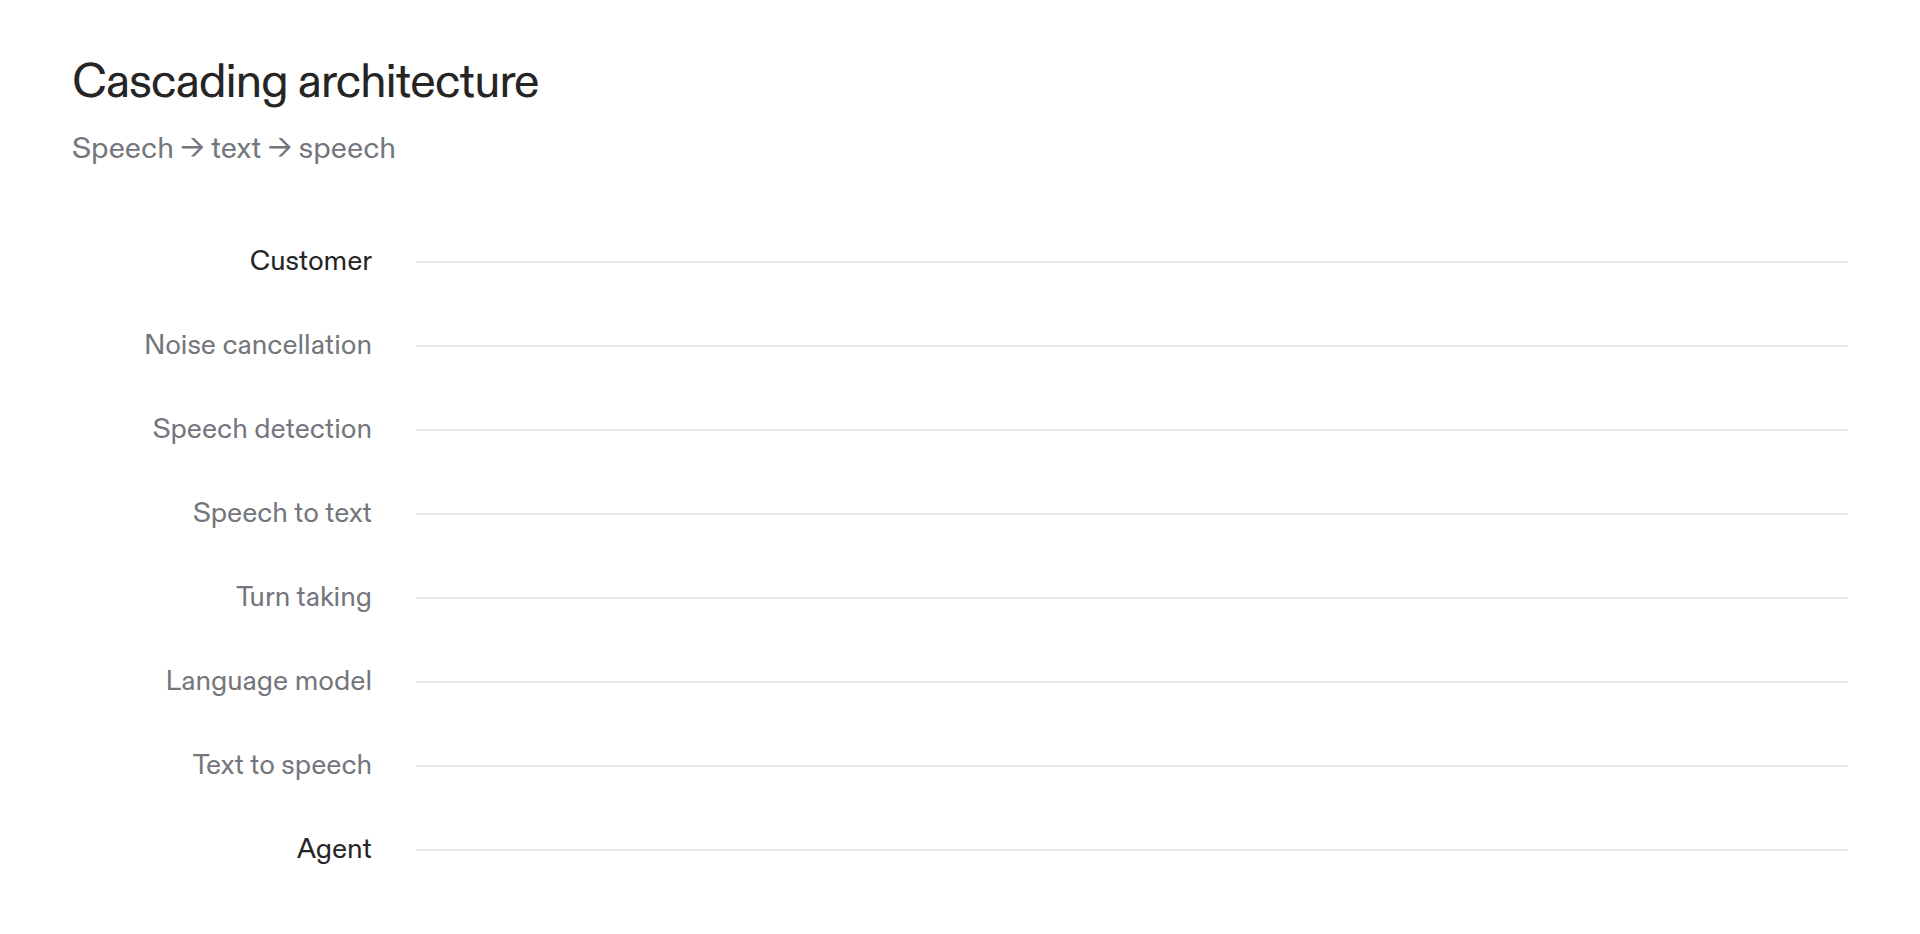Viewport: 1920px width, 934px height.
Task: Click the Speech detection timeline track line
Action: pyautogui.click(x=1131, y=430)
